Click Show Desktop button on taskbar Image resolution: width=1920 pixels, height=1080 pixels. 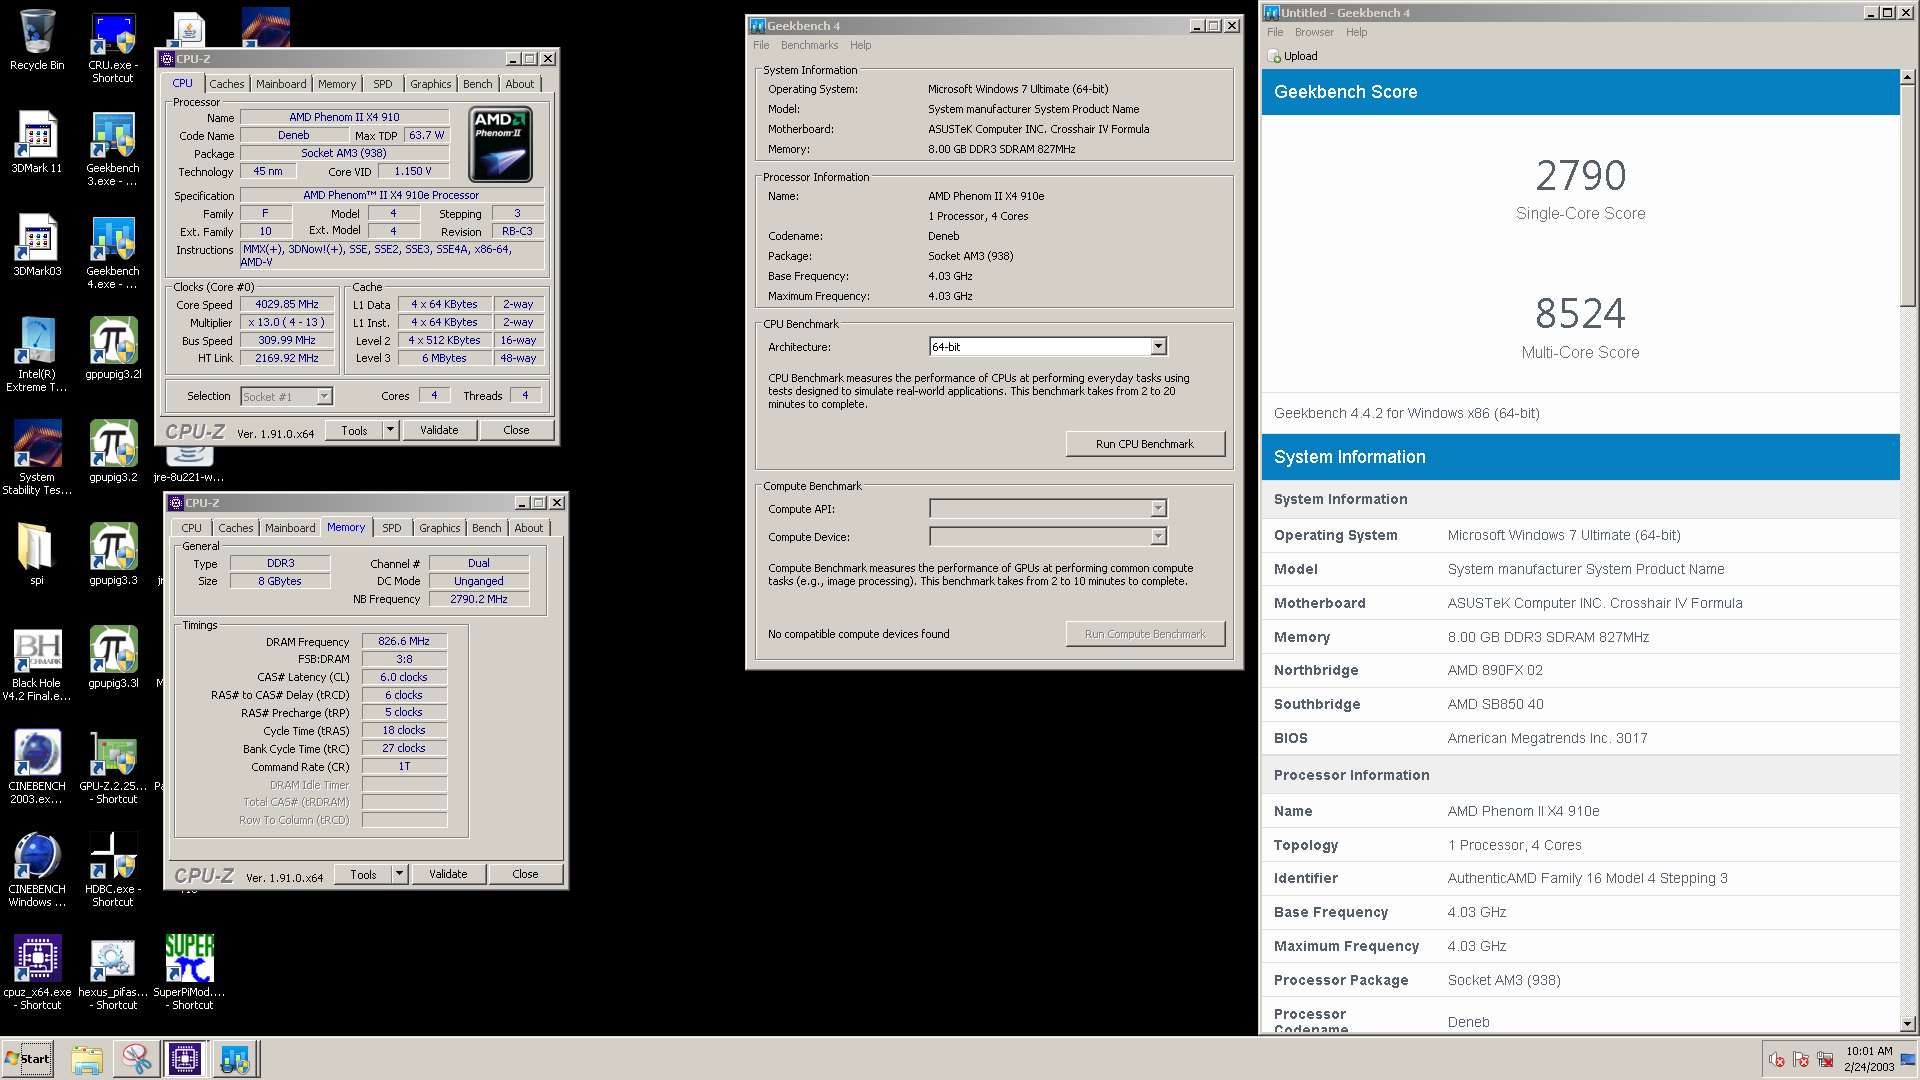pos(1908,1059)
